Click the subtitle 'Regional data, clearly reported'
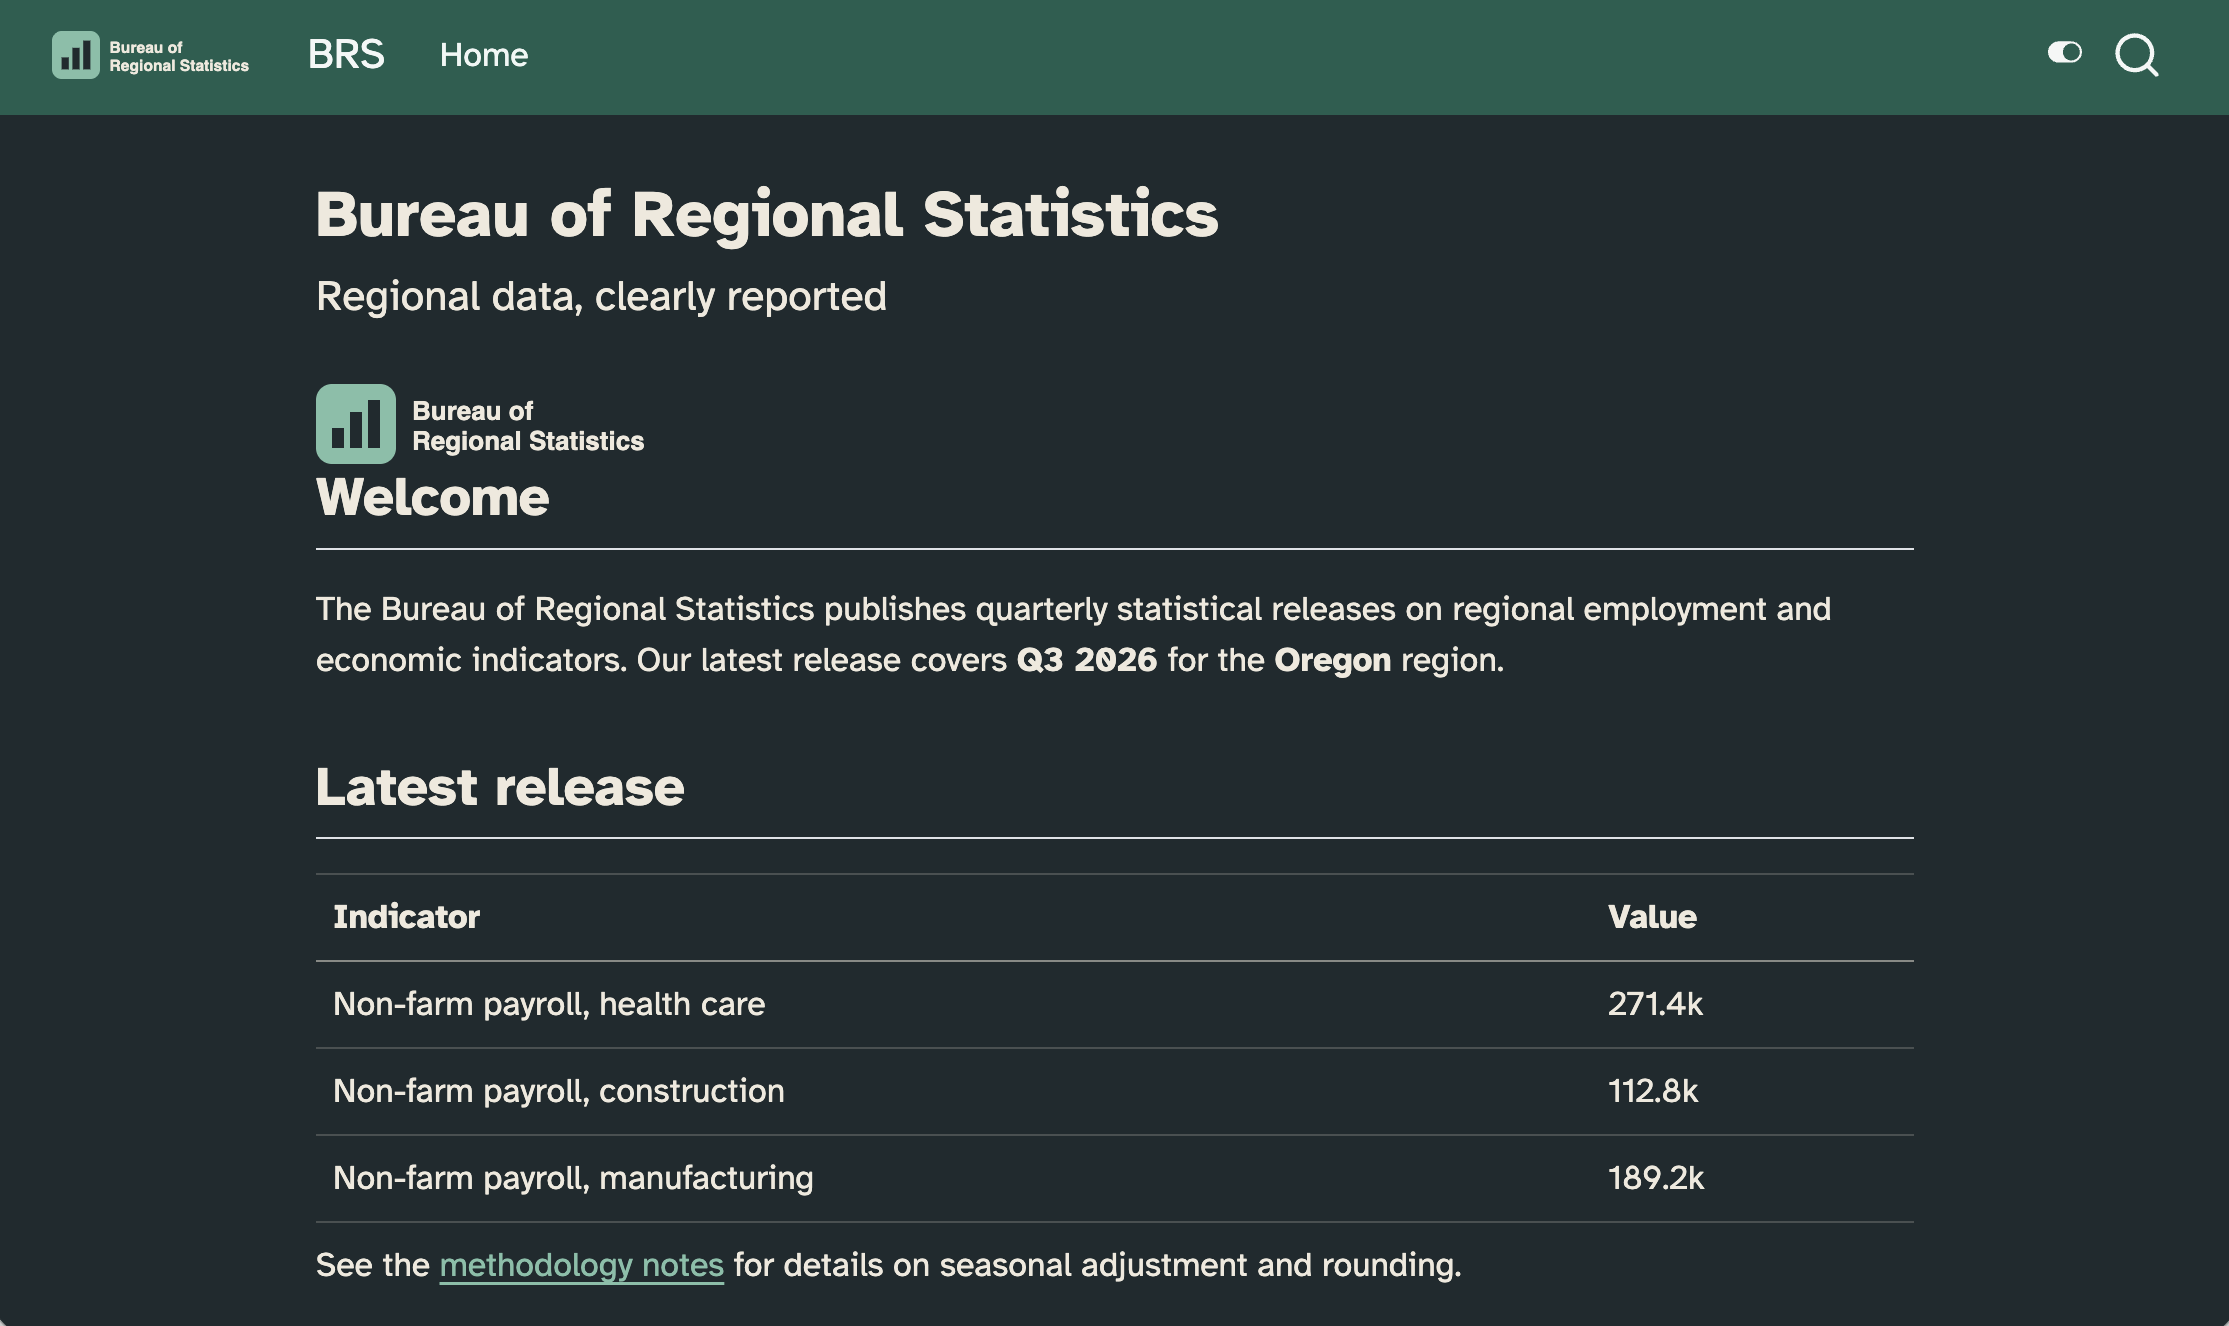2229x1326 pixels. [x=601, y=296]
